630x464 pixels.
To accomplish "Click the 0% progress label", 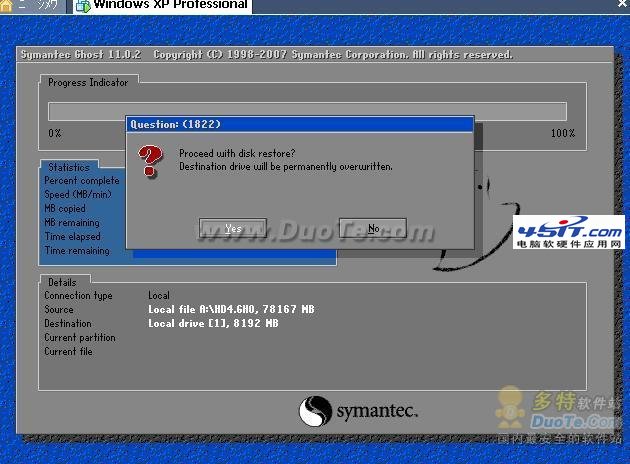I will pyautogui.click(x=55, y=133).
